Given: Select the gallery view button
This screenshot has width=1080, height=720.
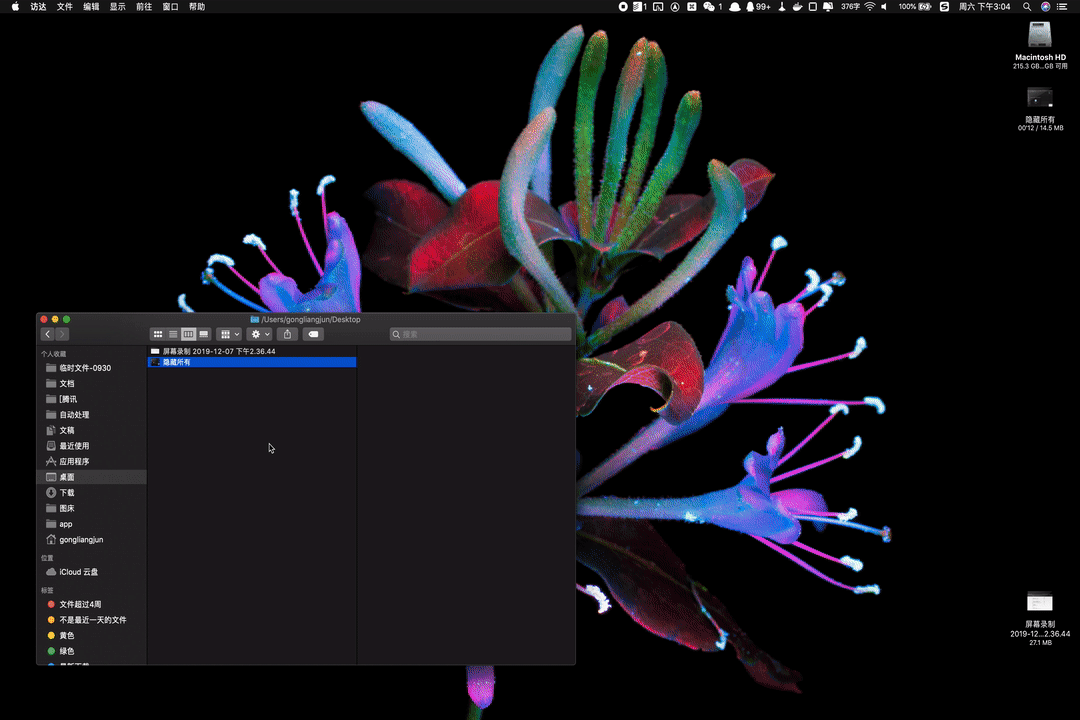Looking at the screenshot, I should pyautogui.click(x=204, y=334).
